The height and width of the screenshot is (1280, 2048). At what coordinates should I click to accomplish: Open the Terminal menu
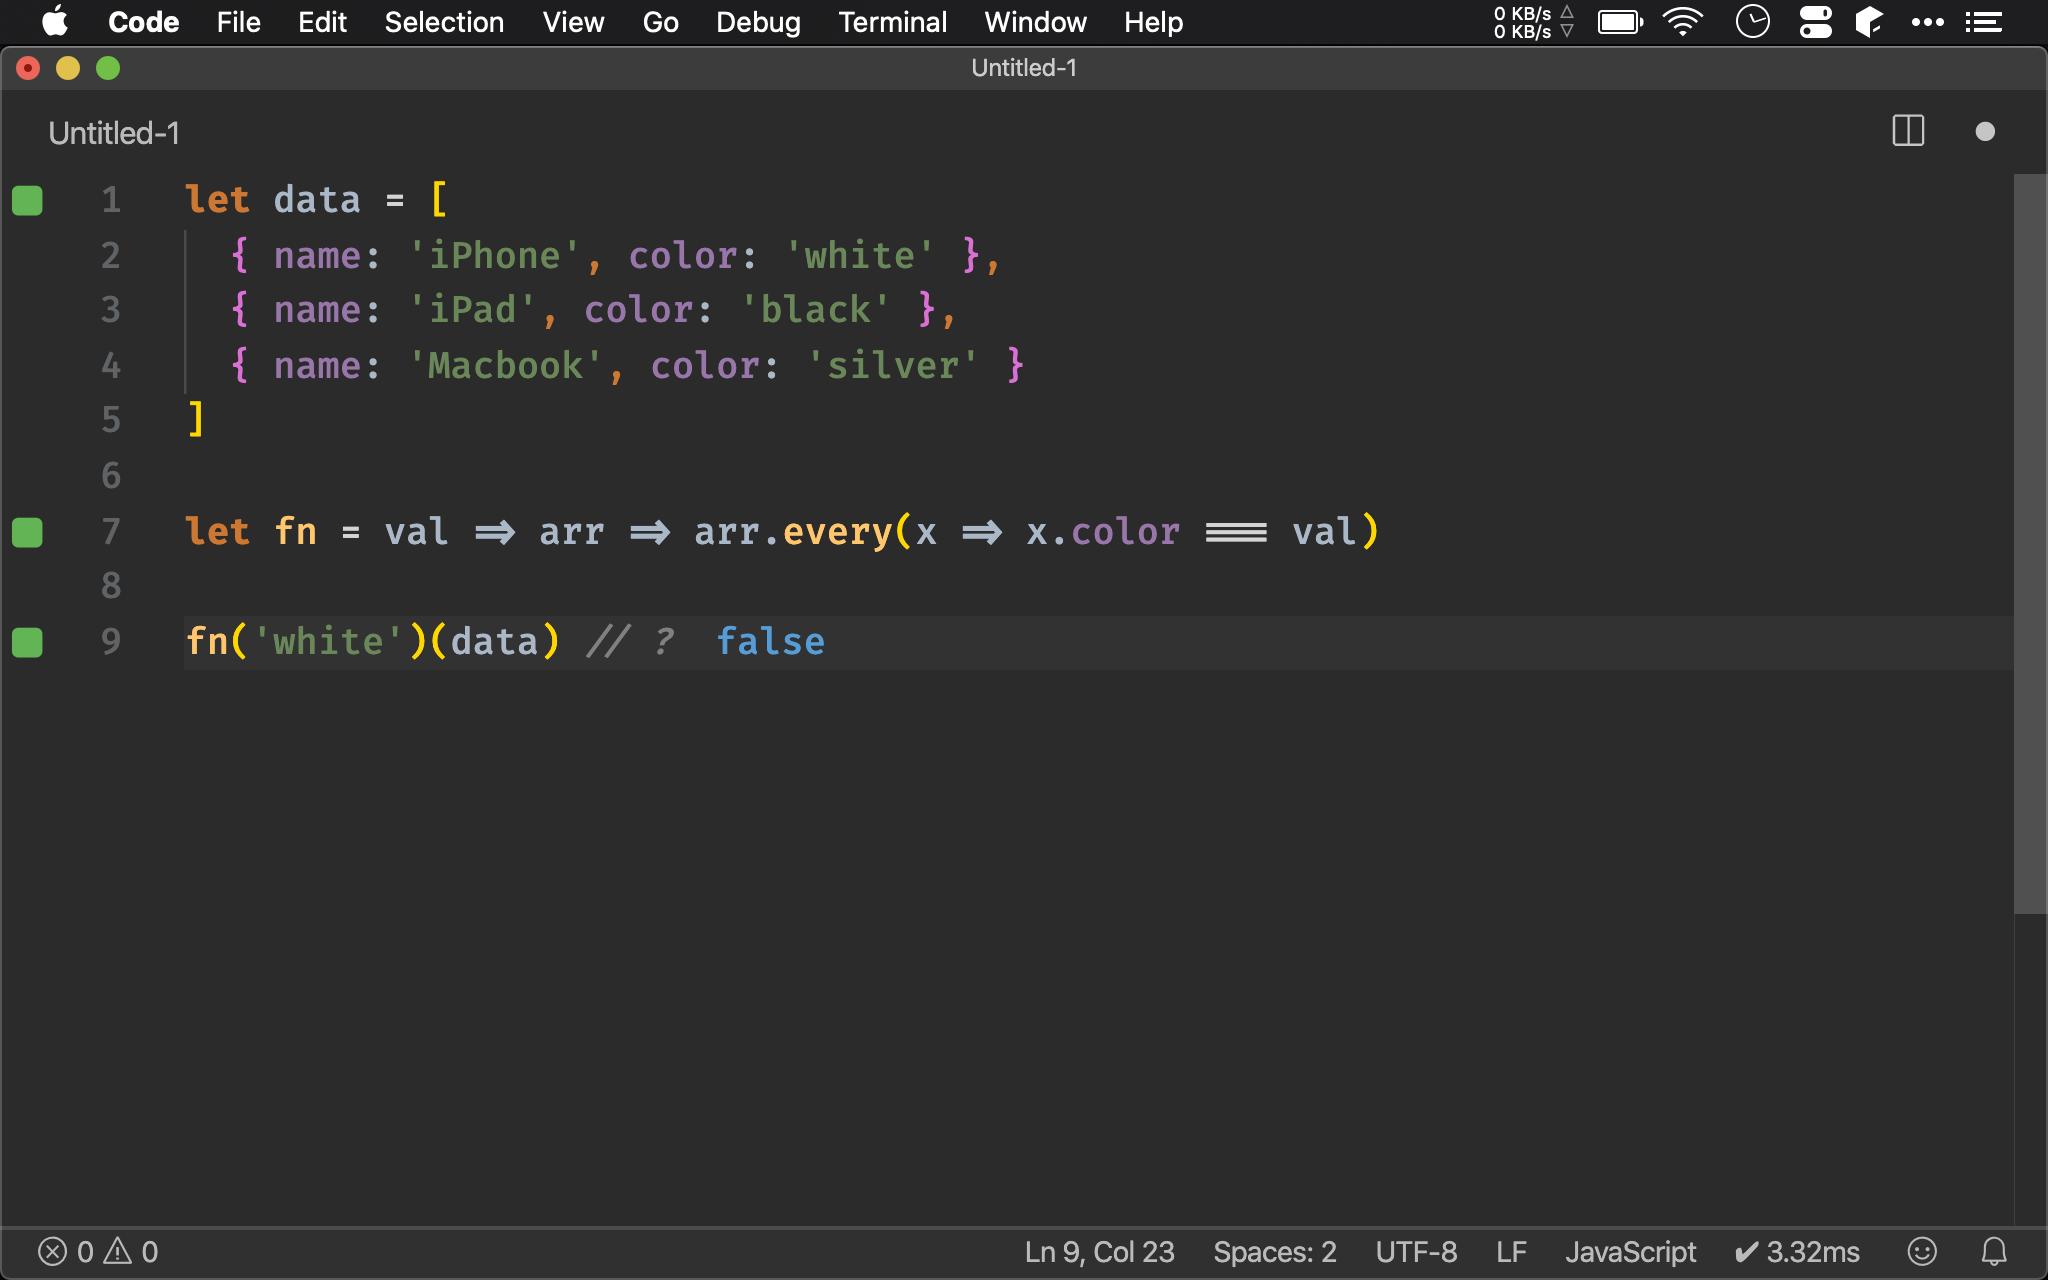892,22
